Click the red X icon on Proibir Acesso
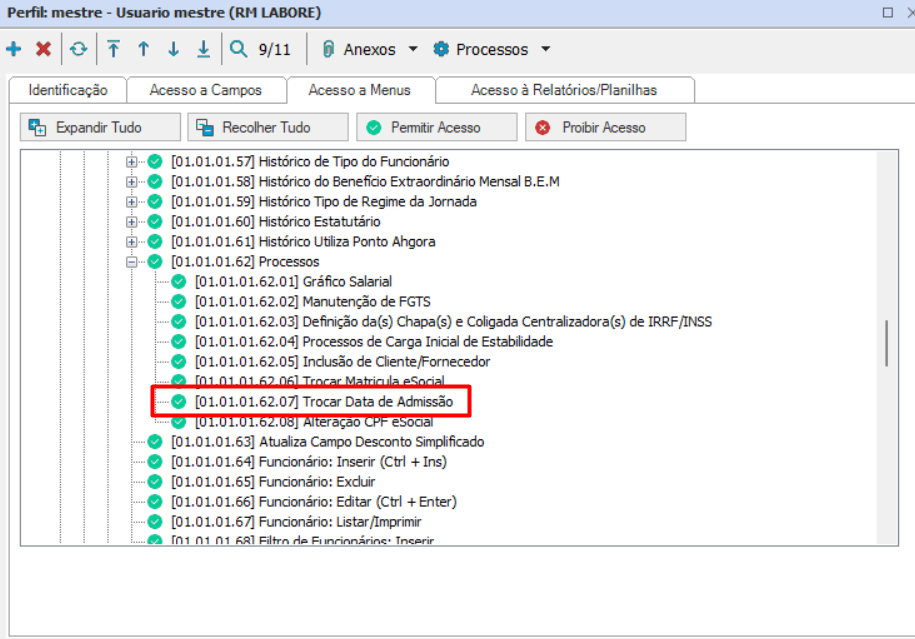 pos(543,127)
